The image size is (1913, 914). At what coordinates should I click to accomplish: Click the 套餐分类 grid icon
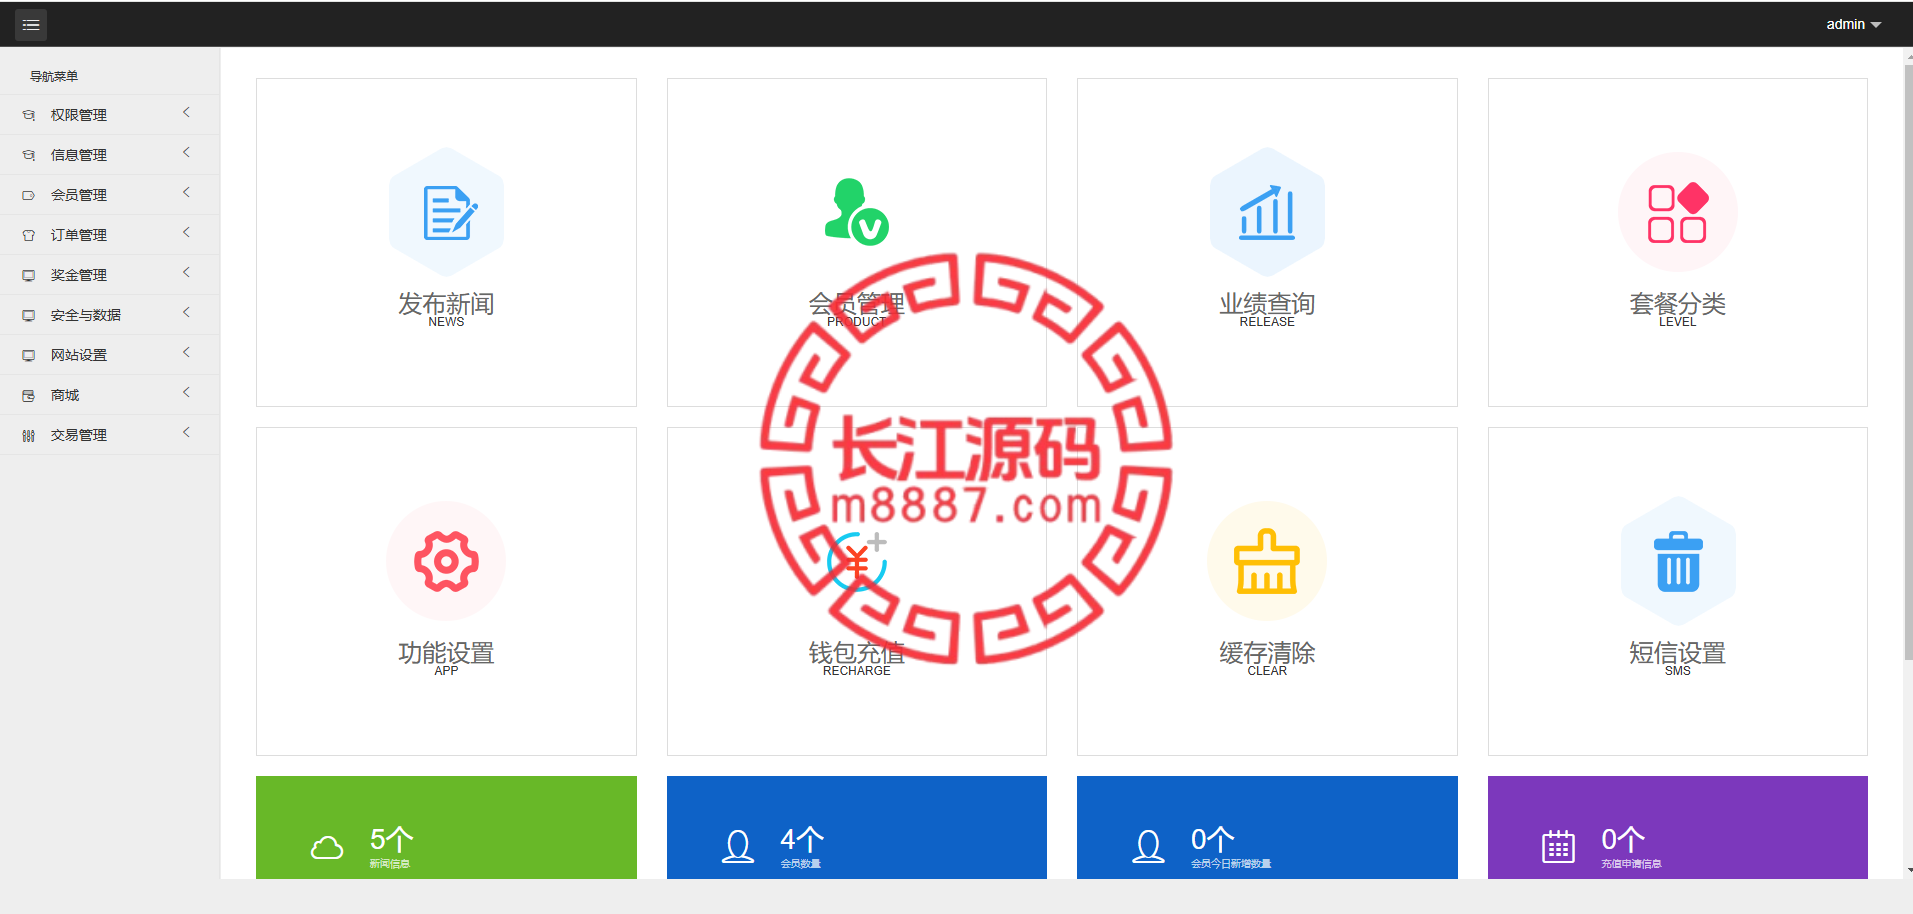1677,212
